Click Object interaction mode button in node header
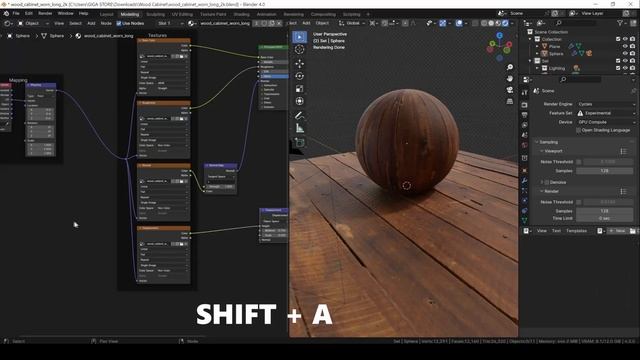The image size is (640, 360). (33, 24)
